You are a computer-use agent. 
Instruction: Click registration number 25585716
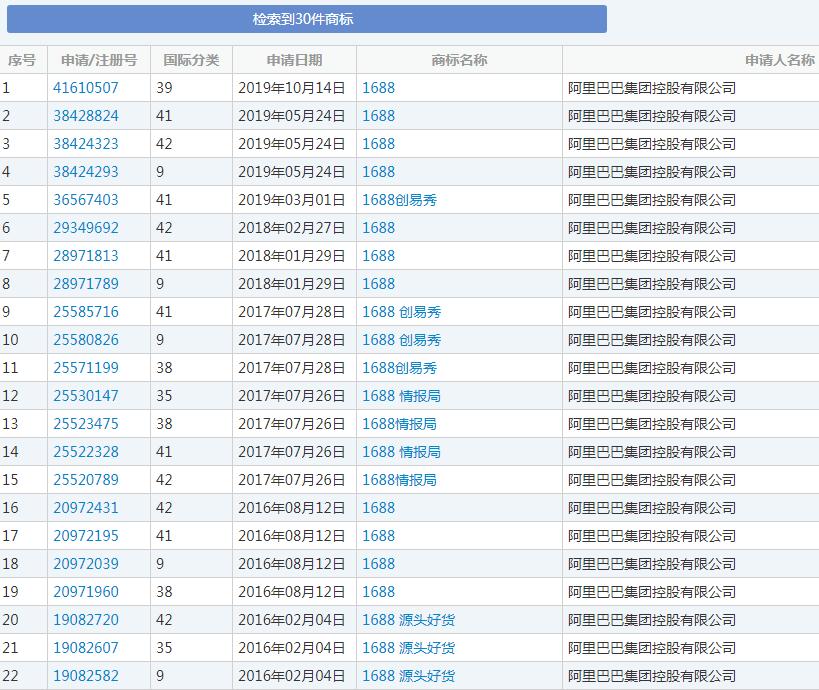click(x=86, y=312)
